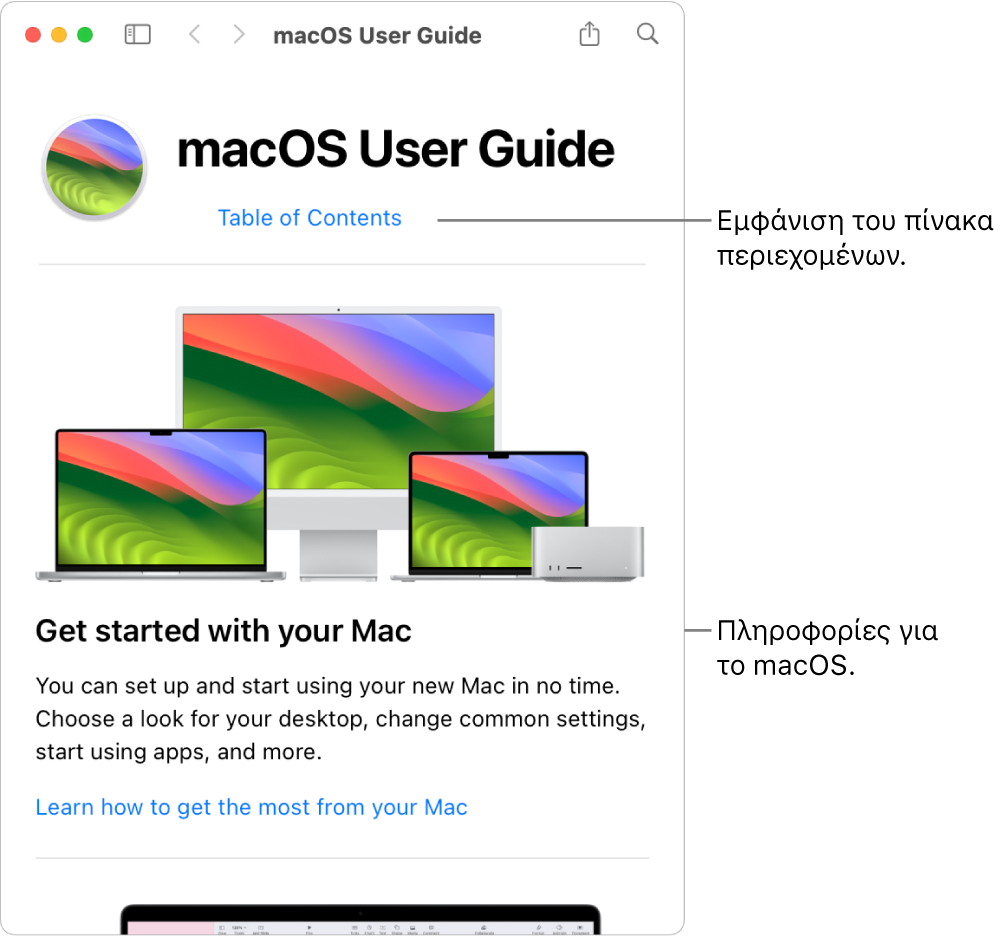
Task: Open Learn how to get the most link
Action: pyautogui.click(x=251, y=807)
